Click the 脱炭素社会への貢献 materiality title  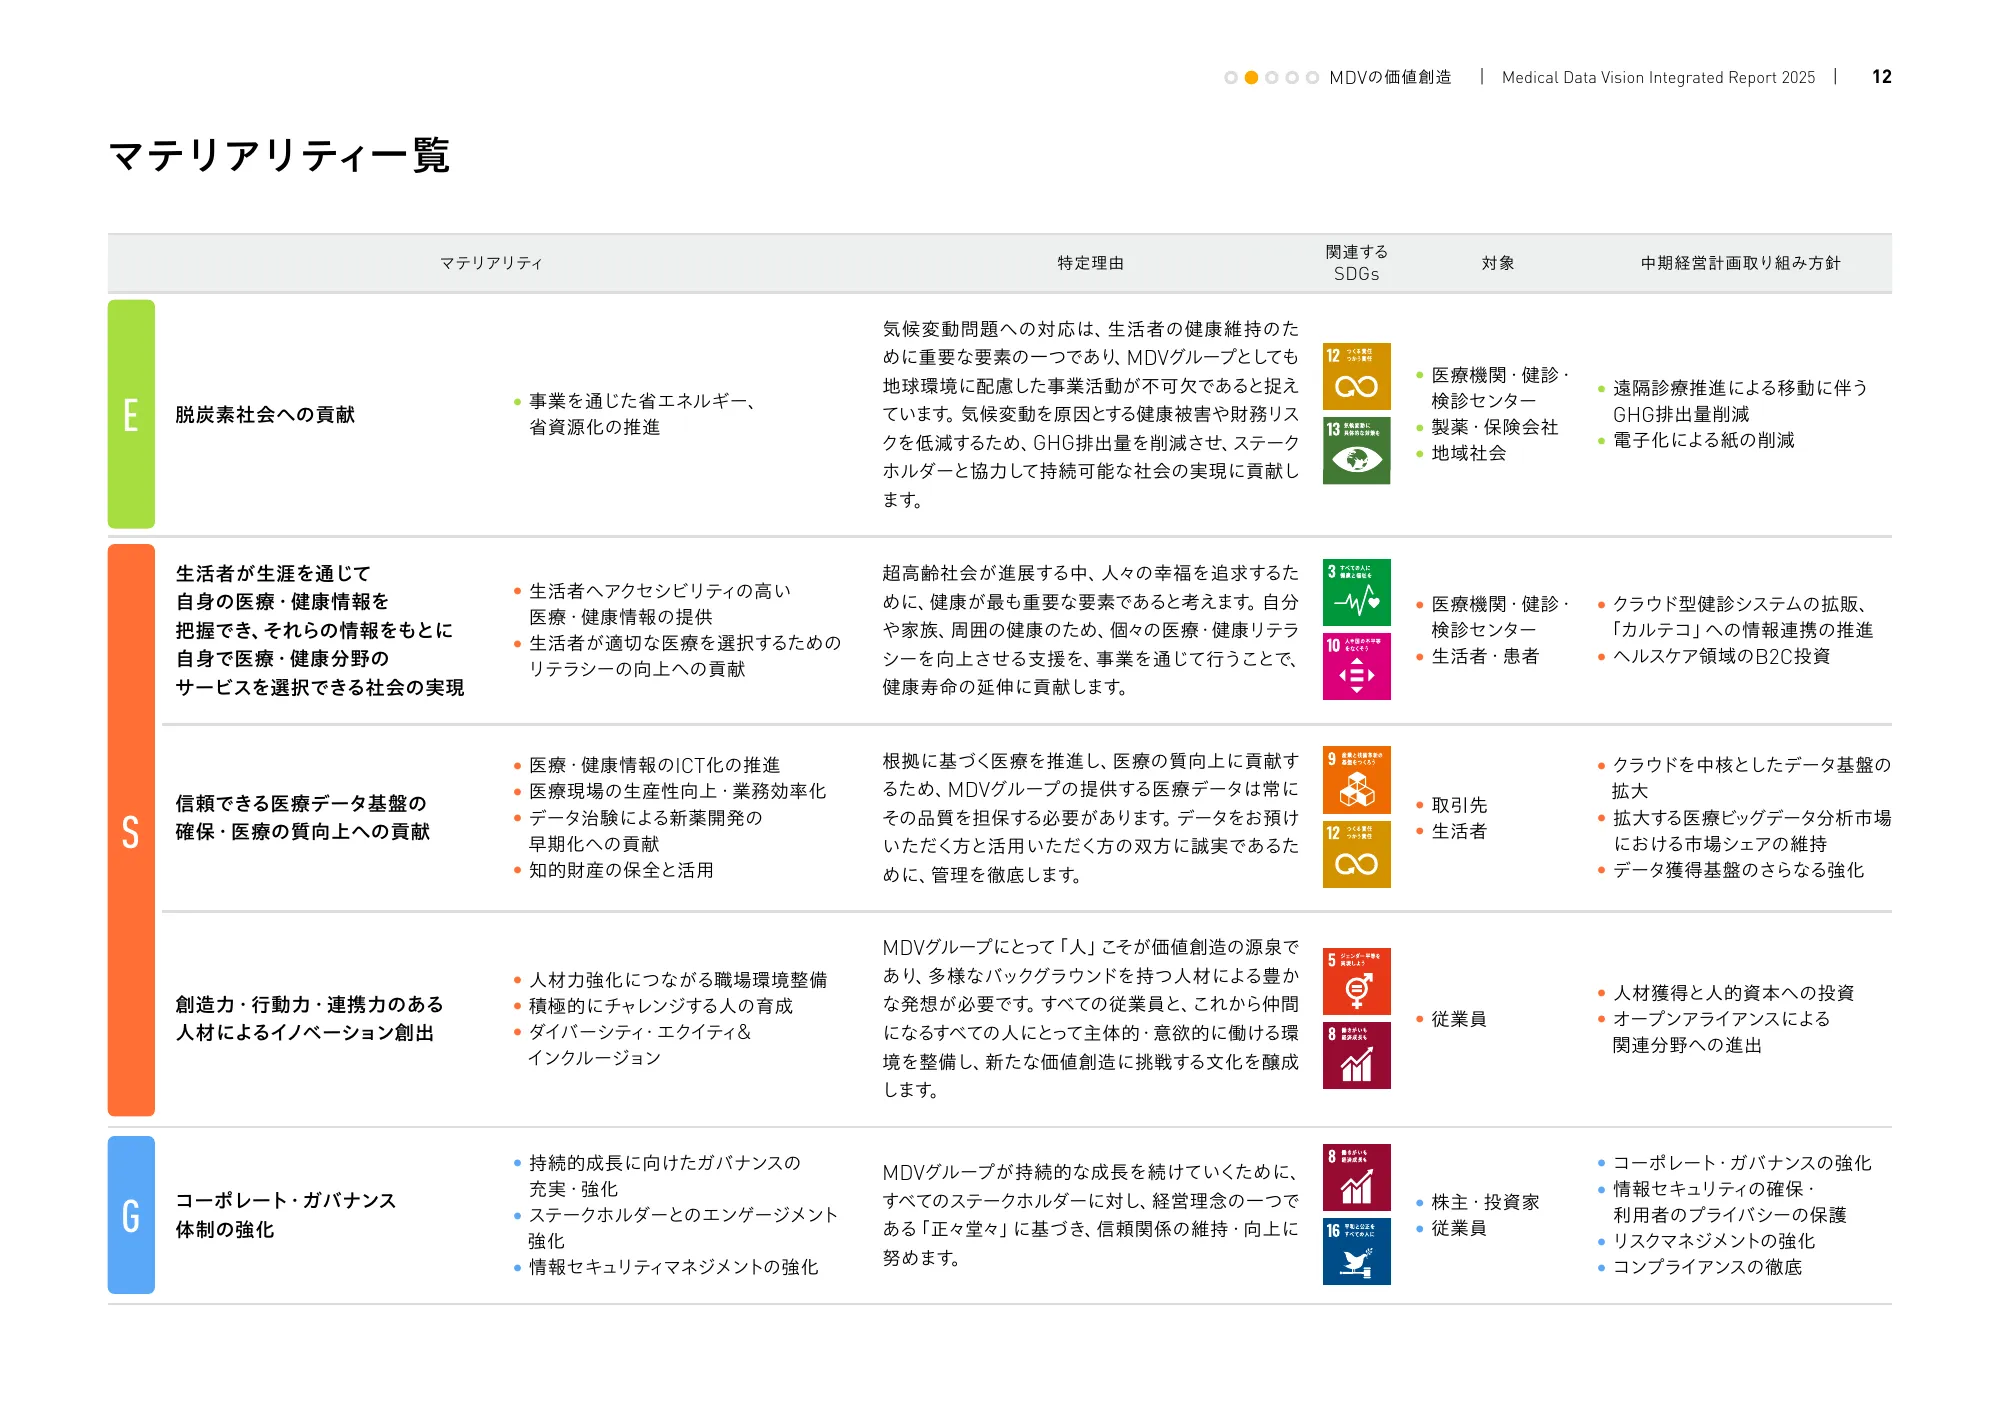coord(265,415)
